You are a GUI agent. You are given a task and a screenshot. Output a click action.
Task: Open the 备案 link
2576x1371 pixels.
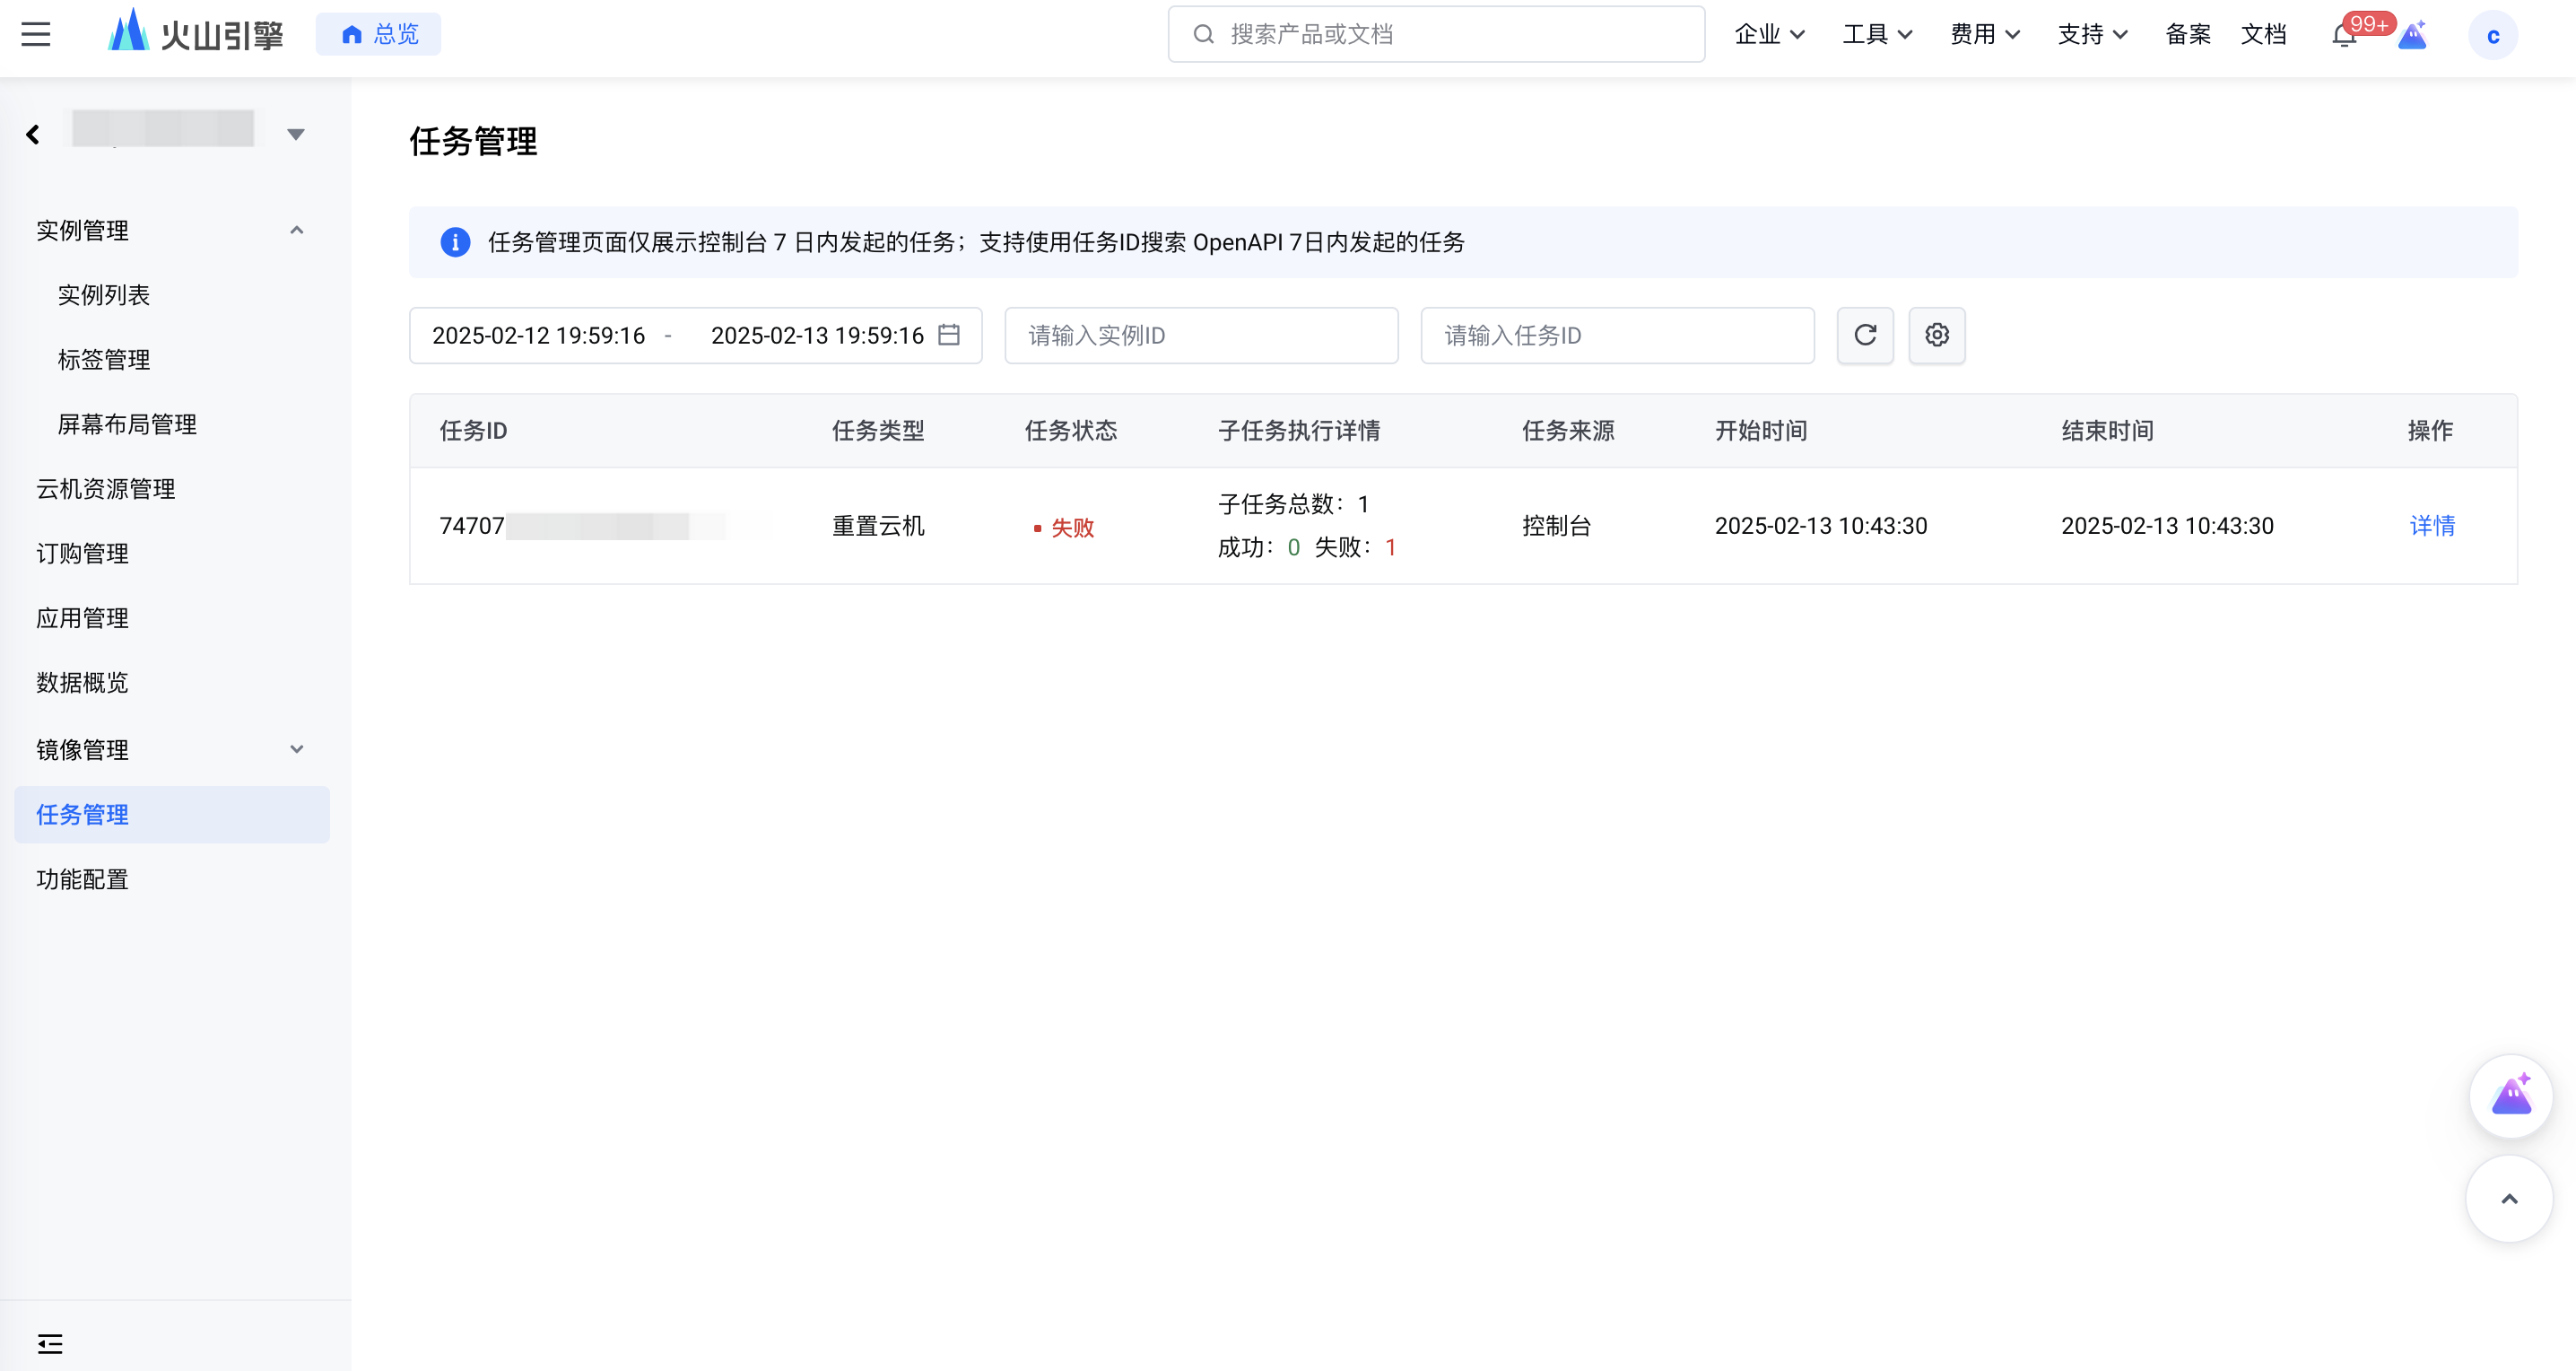tap(2187, 35)
